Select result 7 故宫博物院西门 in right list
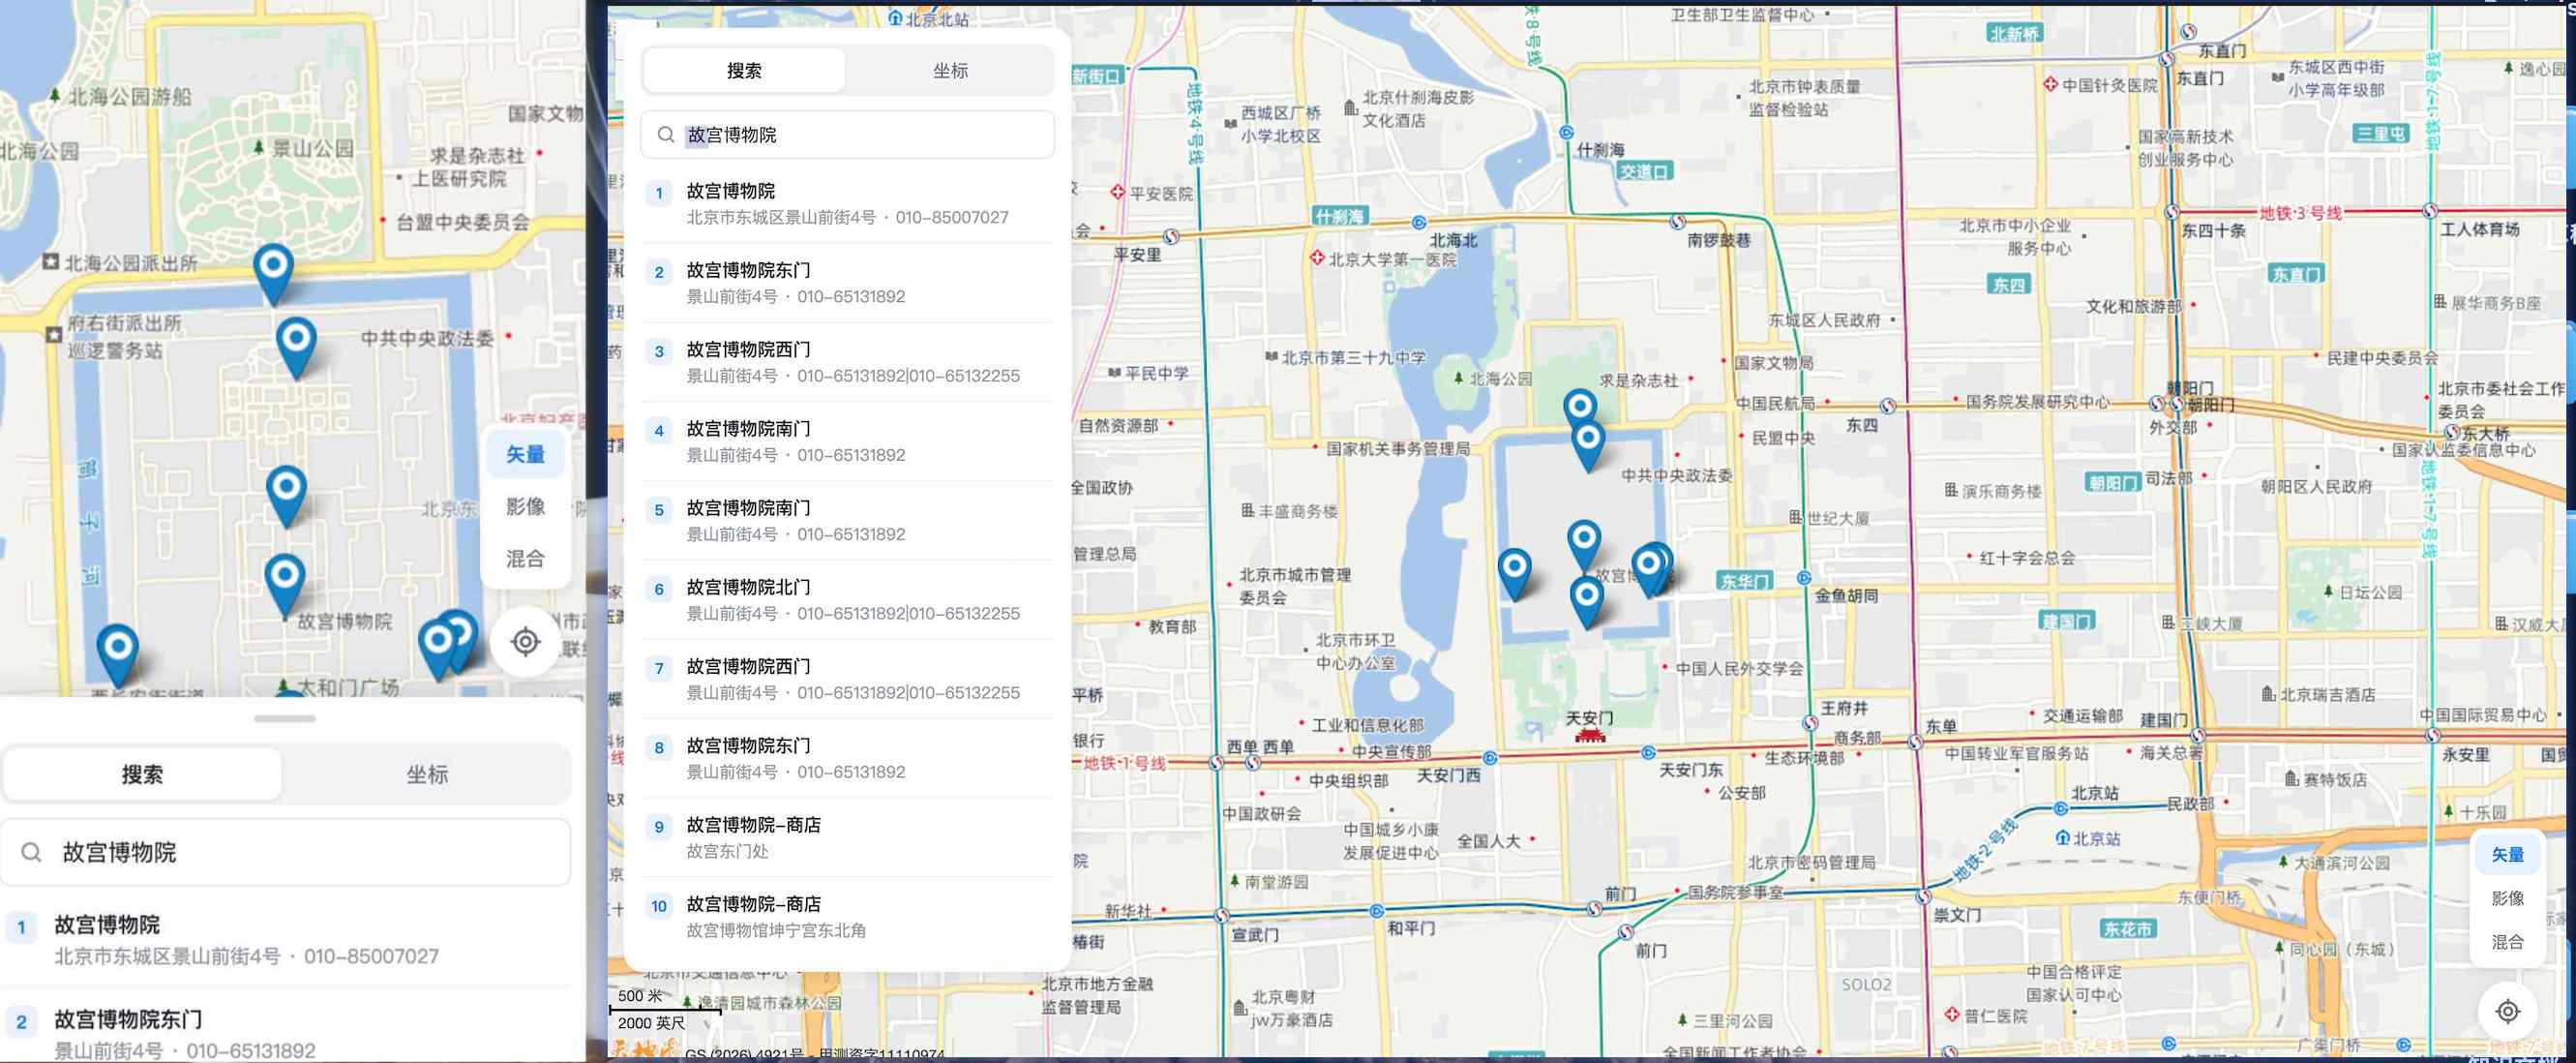This screenshot has width=2576, height=1063. point(847,680)
